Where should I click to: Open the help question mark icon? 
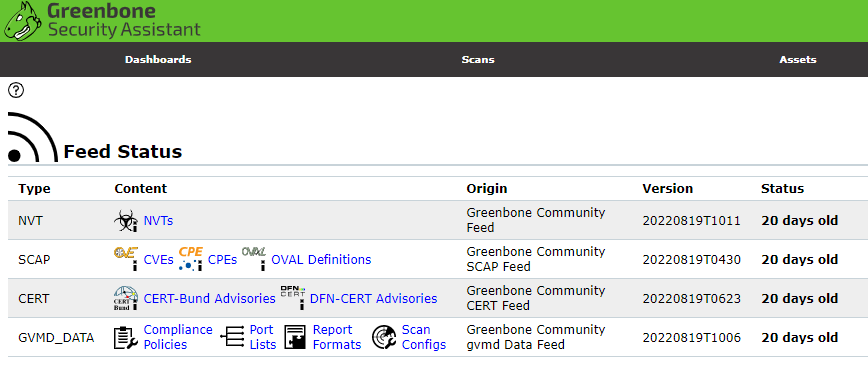tap(17, 90)
